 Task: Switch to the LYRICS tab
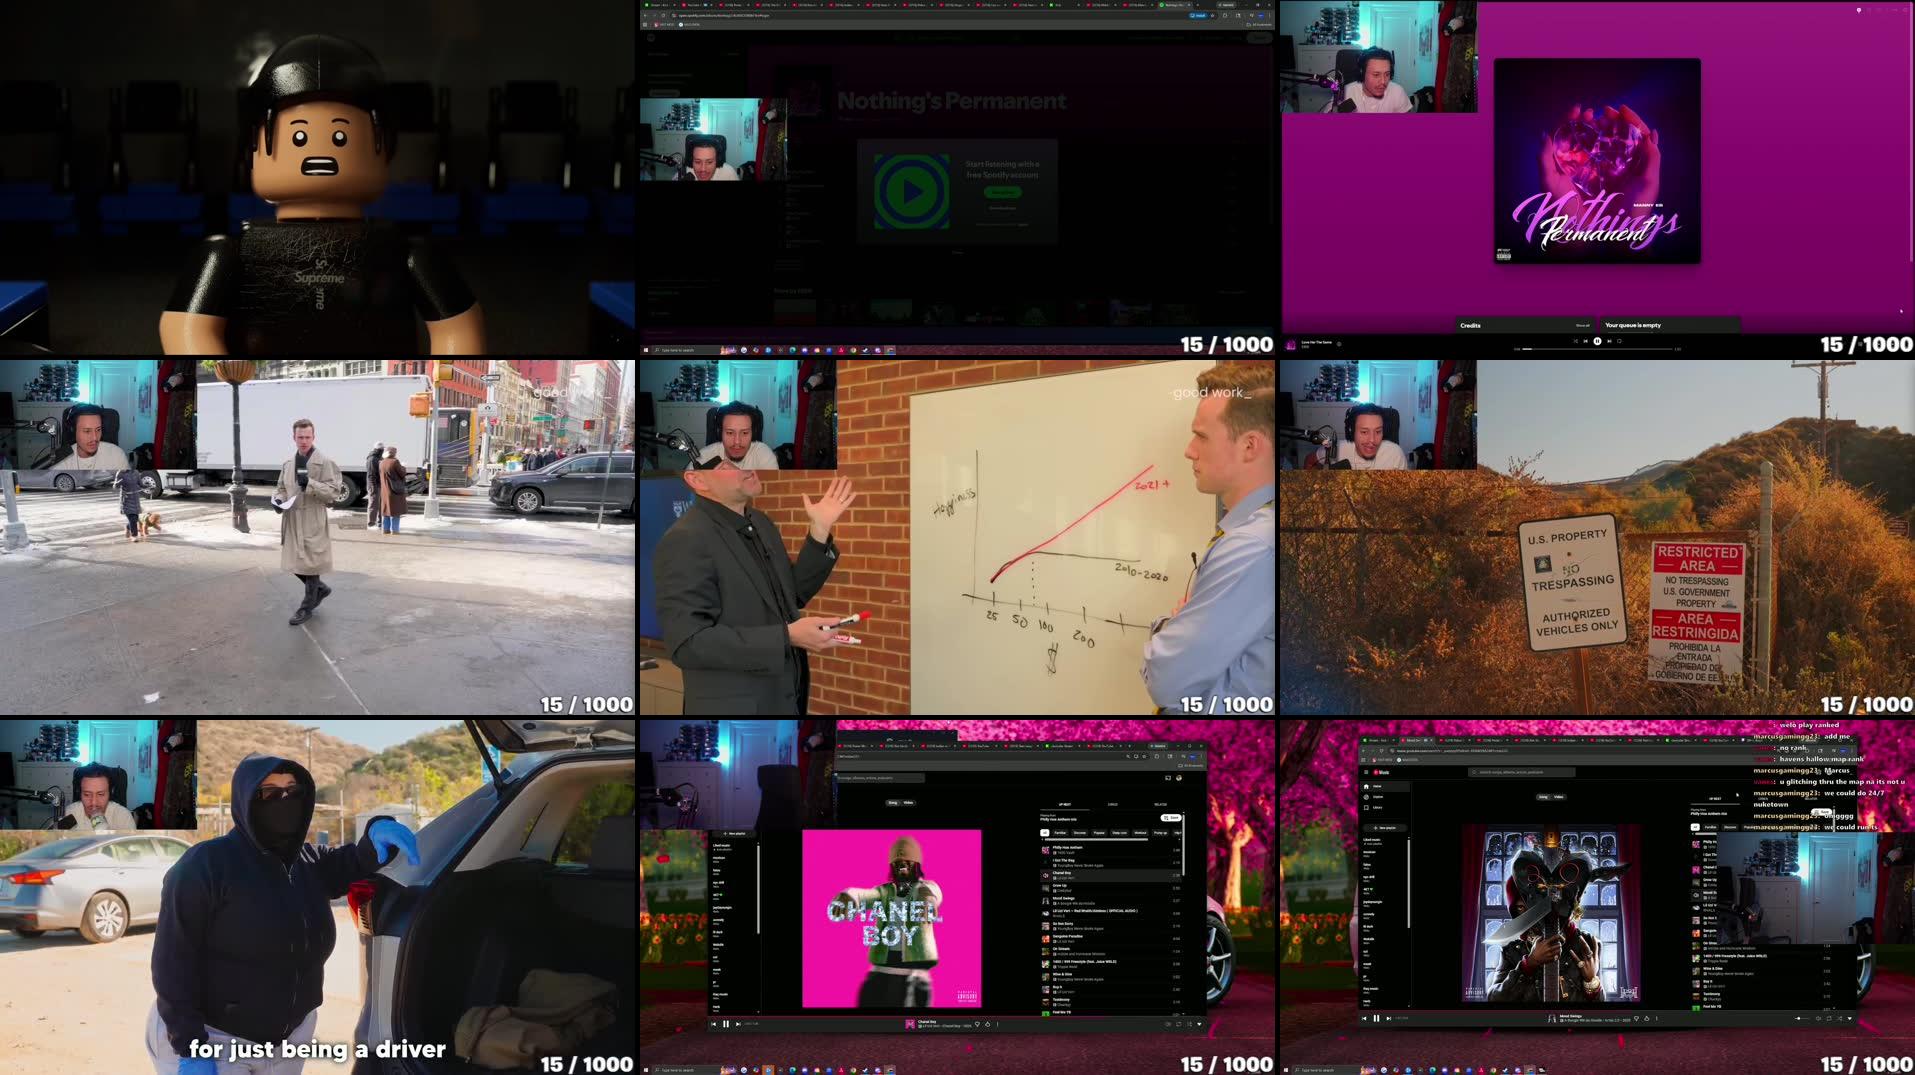1113,804
